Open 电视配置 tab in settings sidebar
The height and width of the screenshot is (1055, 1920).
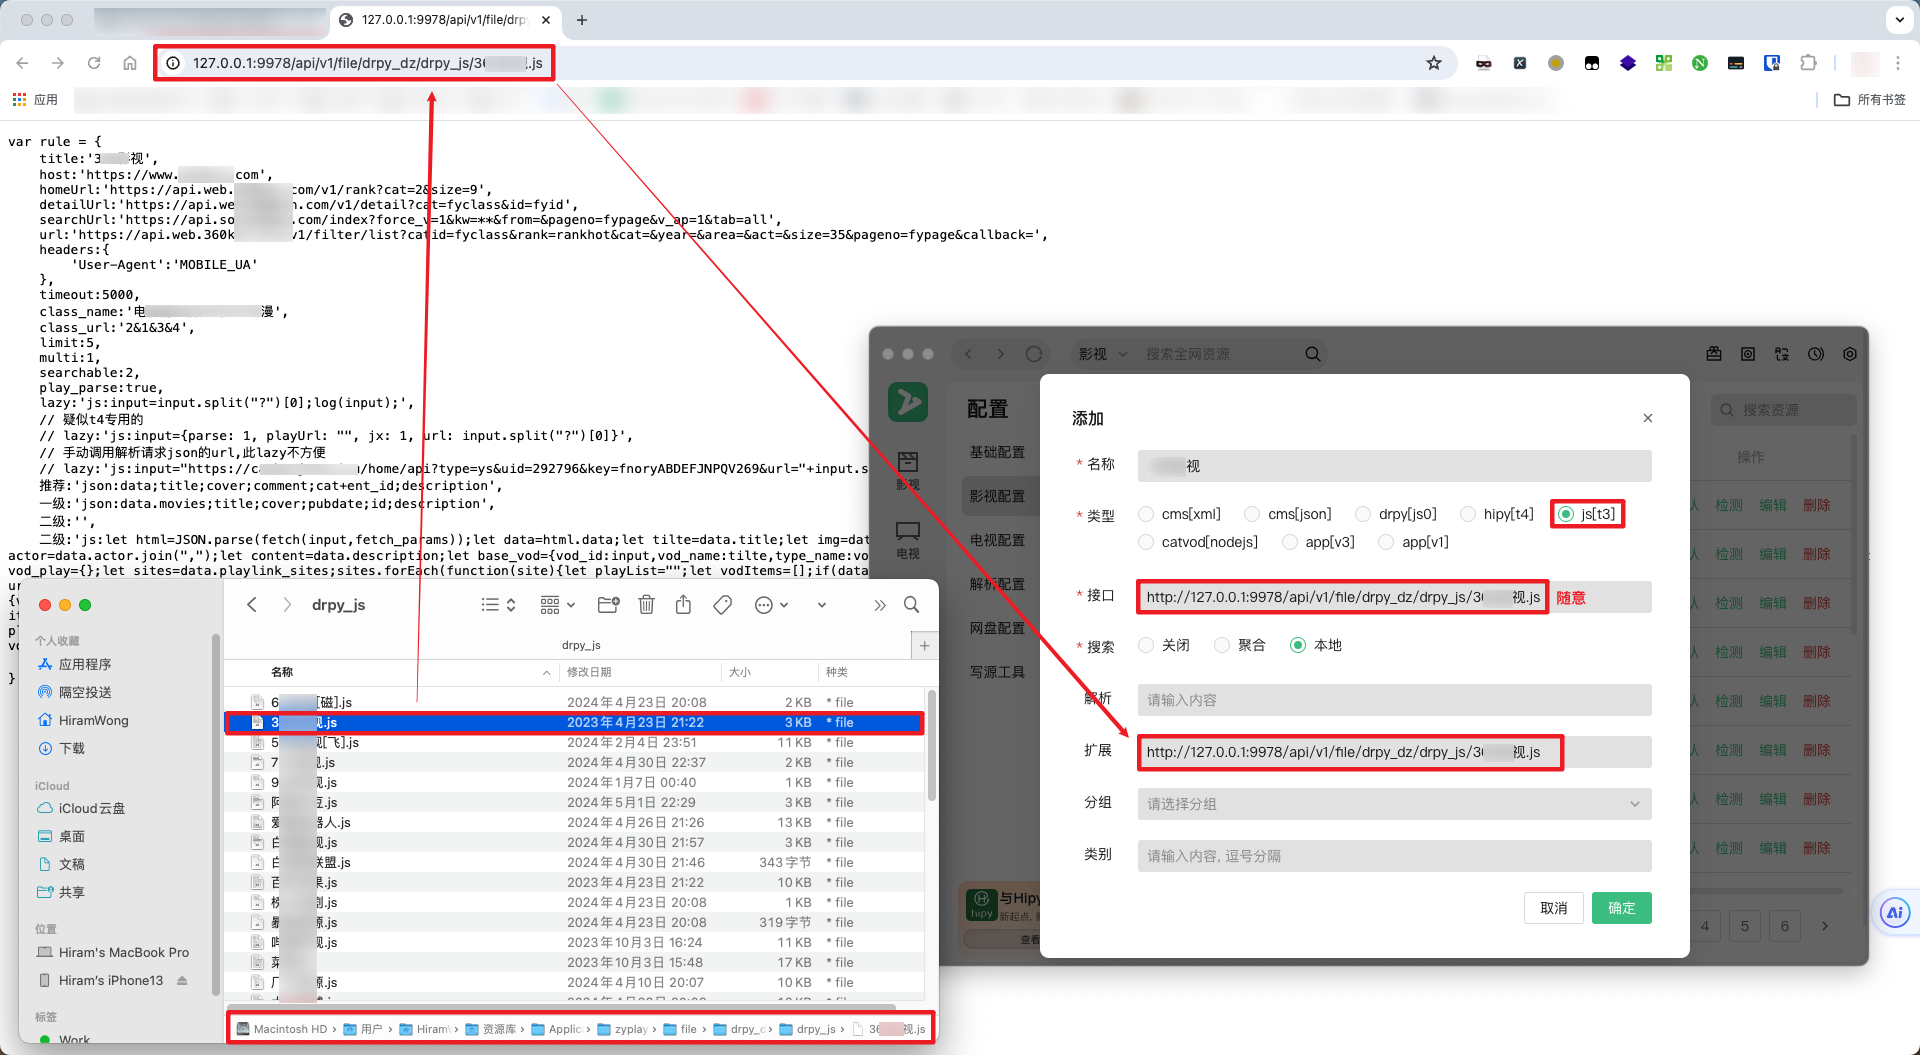click(997, 540)
